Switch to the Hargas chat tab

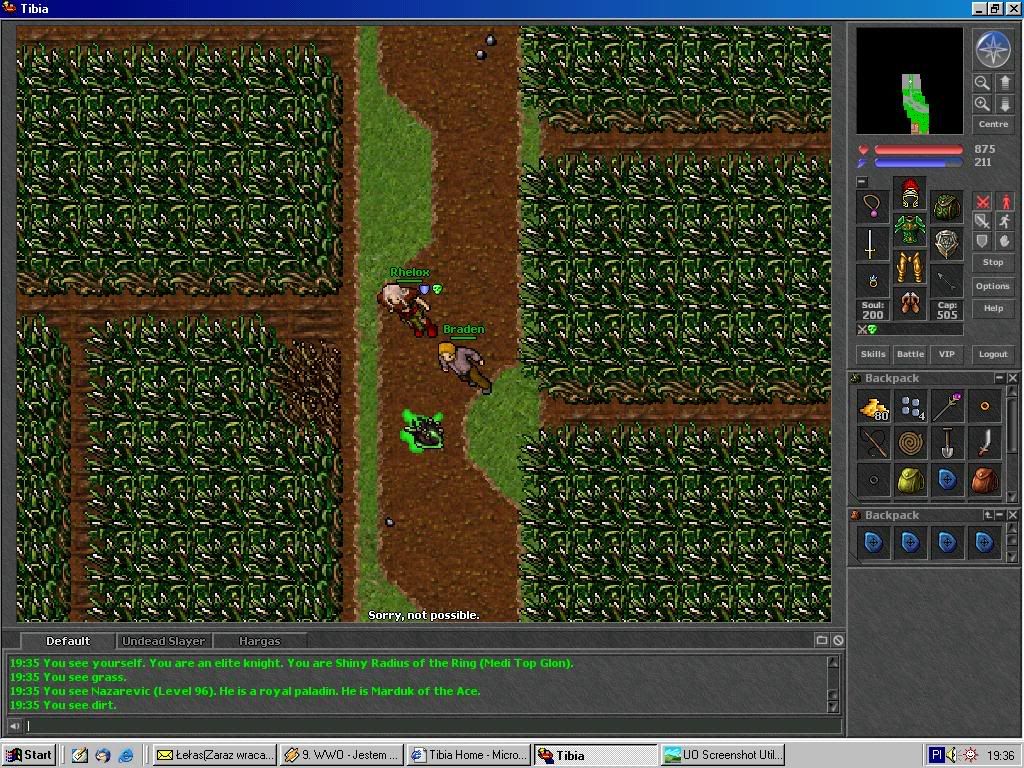259,641
